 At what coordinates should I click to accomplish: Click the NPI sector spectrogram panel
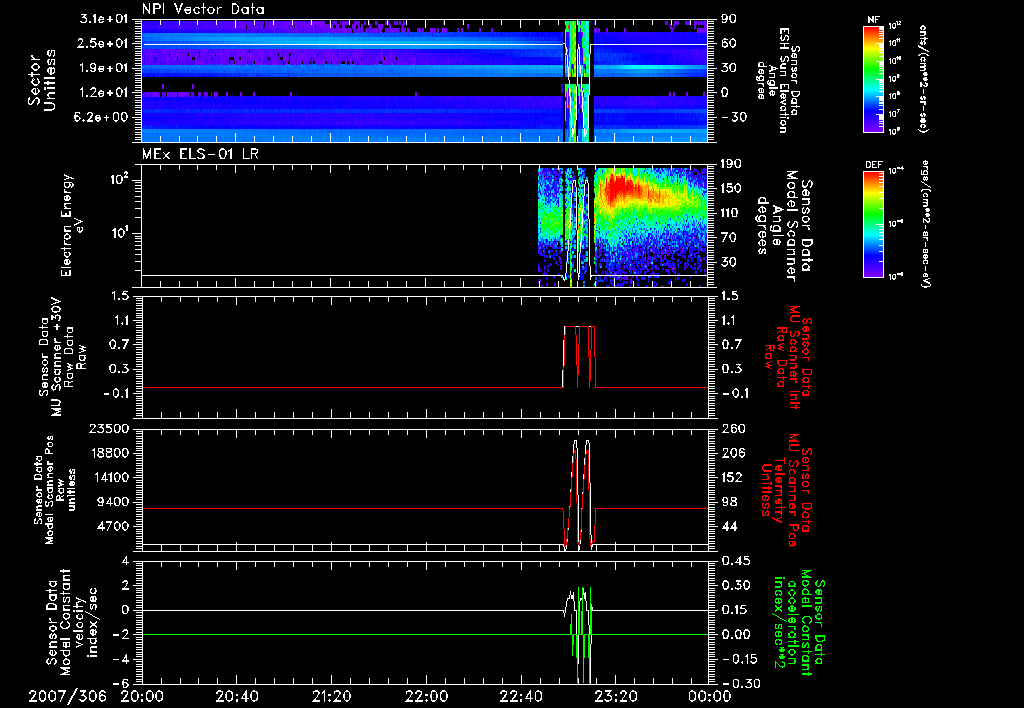tap(424, 81)
